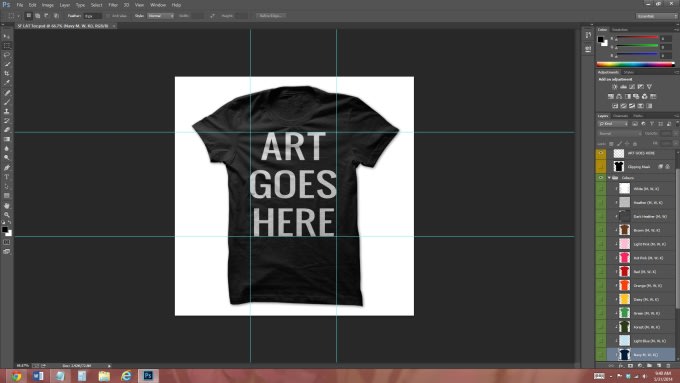This screenshot has width=680, height=383.
Task: Click the delete layer trash icon
Action: click(x=668, y=366)
